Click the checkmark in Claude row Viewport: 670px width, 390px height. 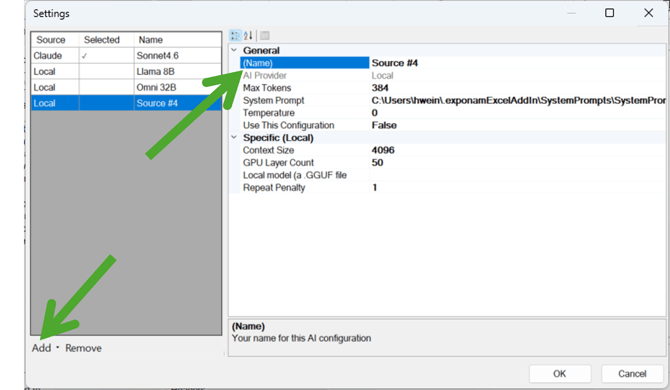(84, 56)
